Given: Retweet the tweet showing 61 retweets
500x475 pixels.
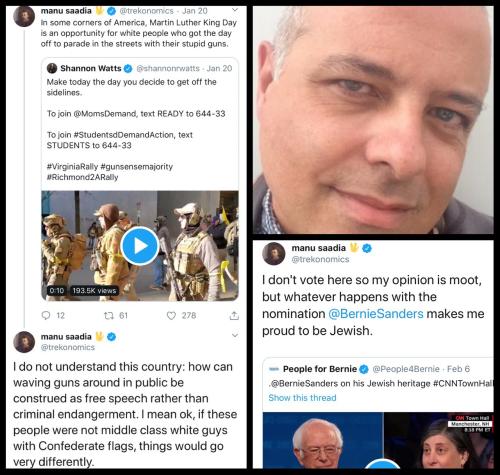Looking at the screenshot, I should [x=109, y=315].
